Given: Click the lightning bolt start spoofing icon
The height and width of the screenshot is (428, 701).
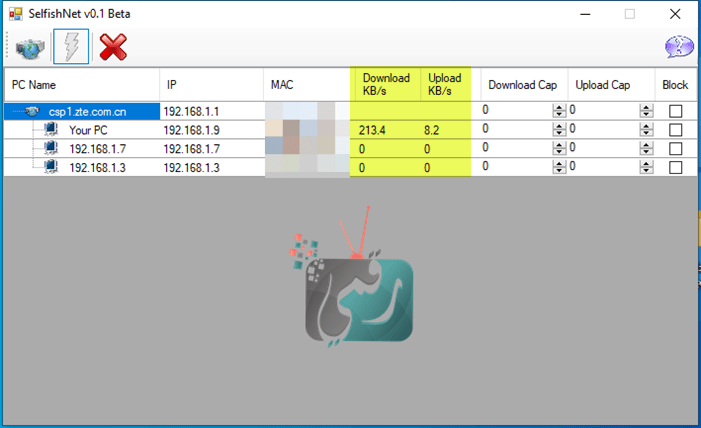Looking at the screenshot, I should coord(71,47).
